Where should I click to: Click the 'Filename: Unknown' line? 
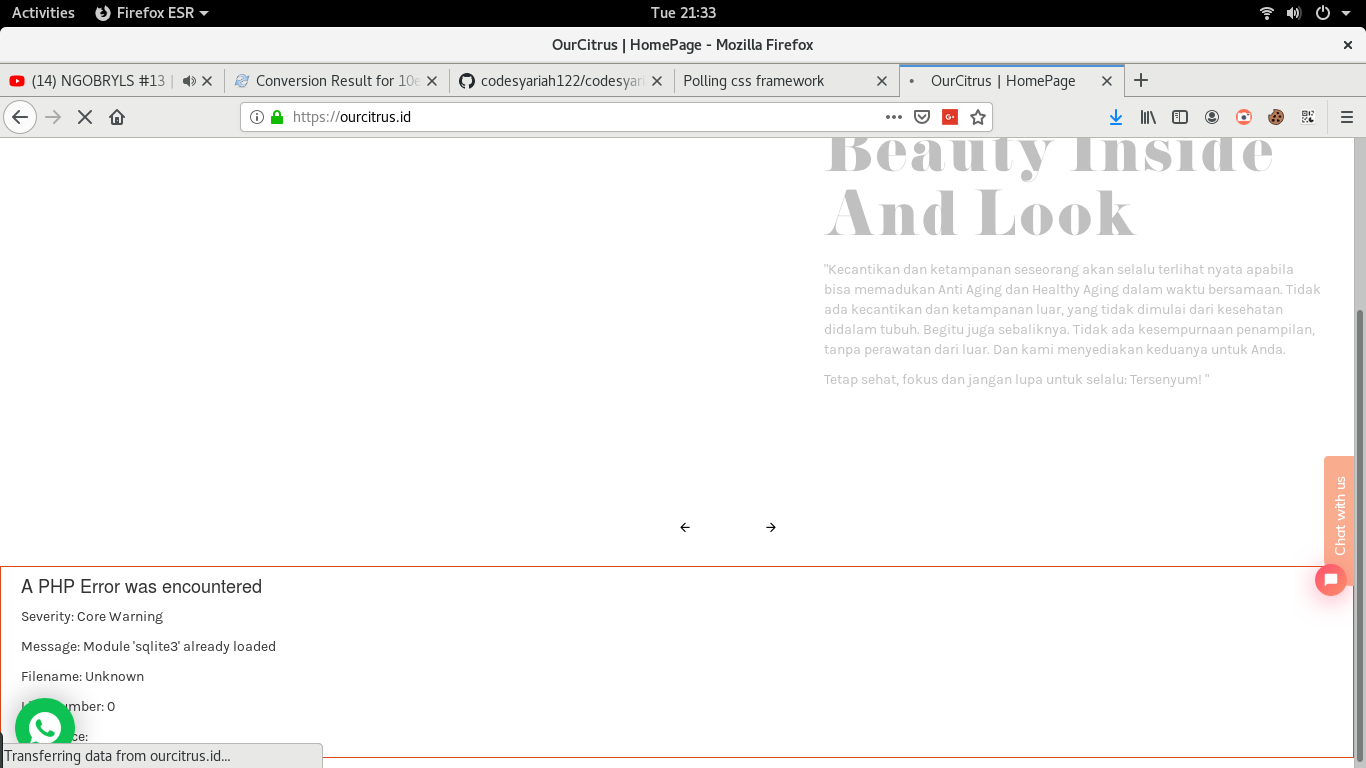click(x=83, y=676)
